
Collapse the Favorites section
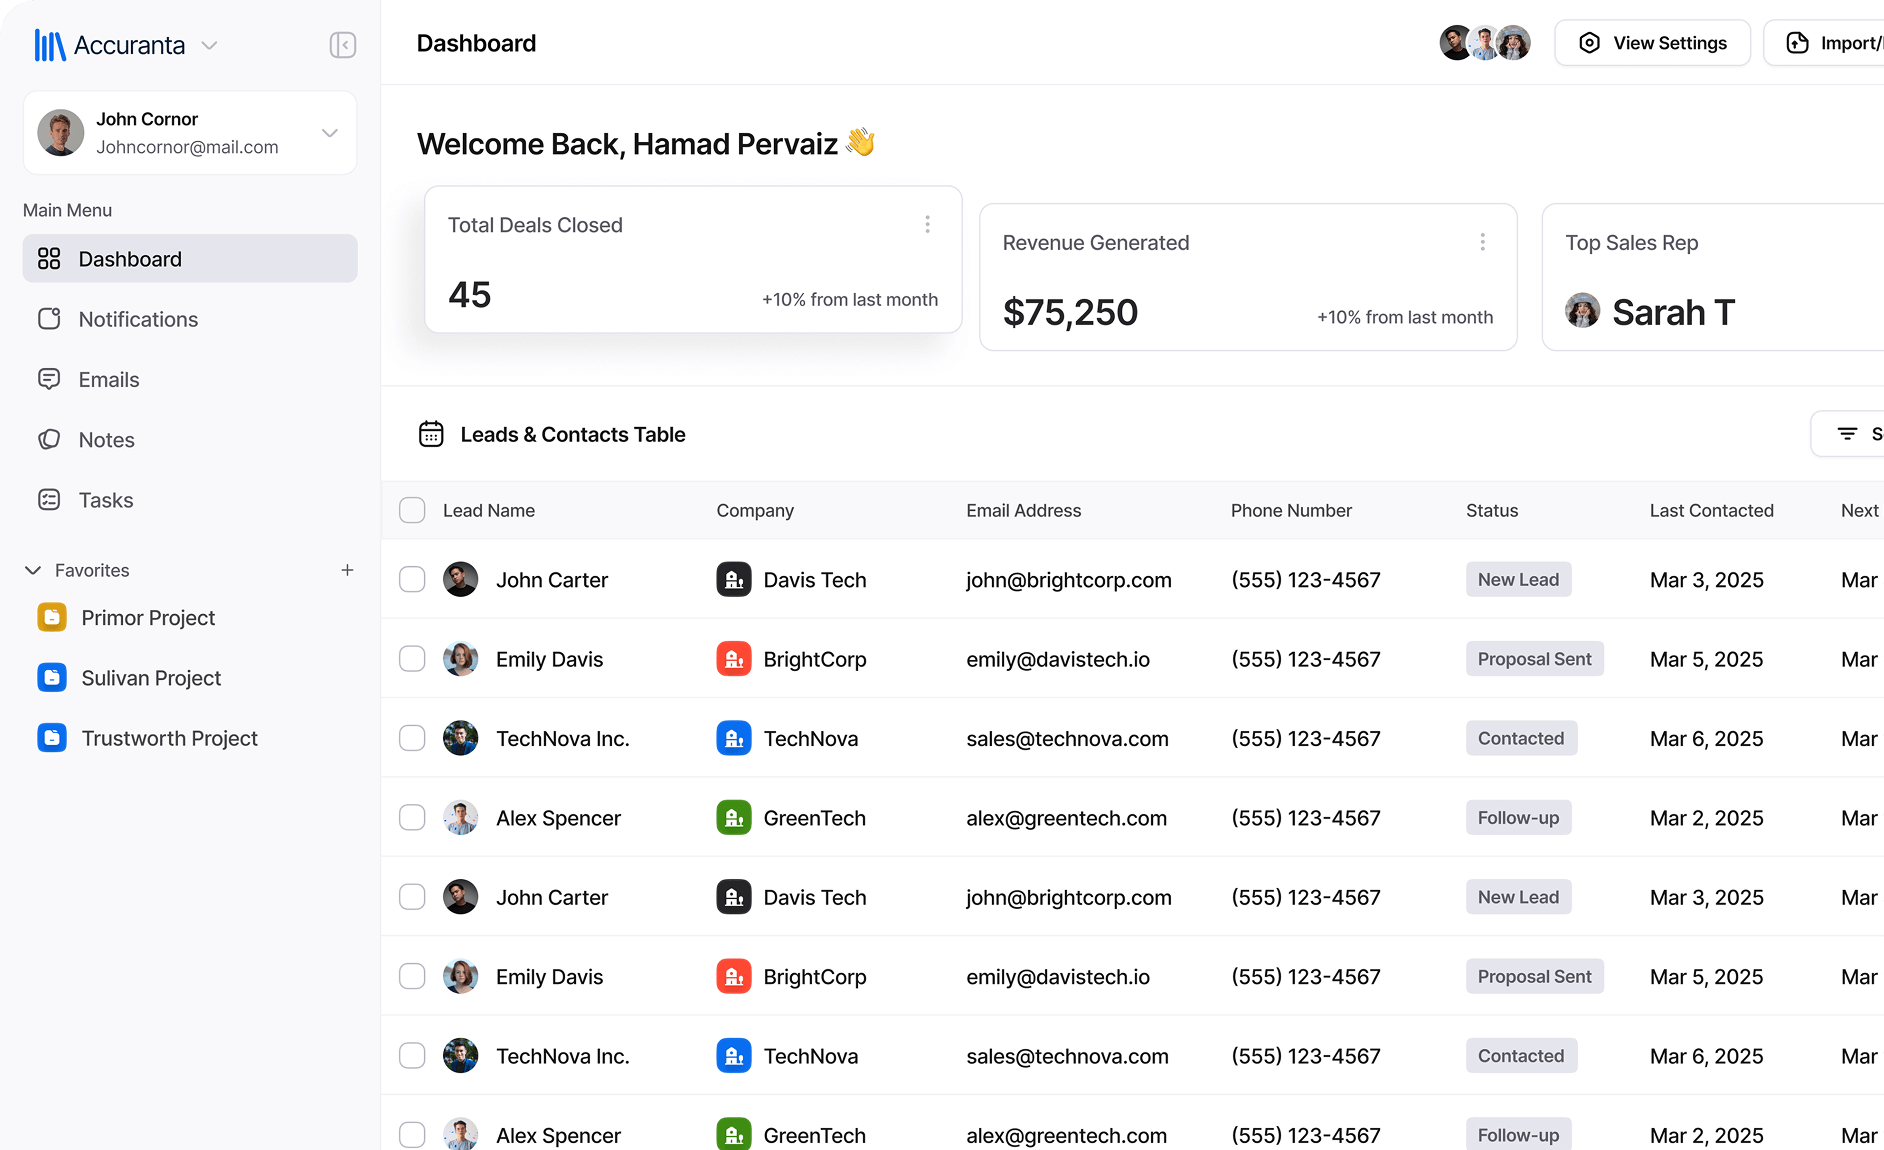33,570
